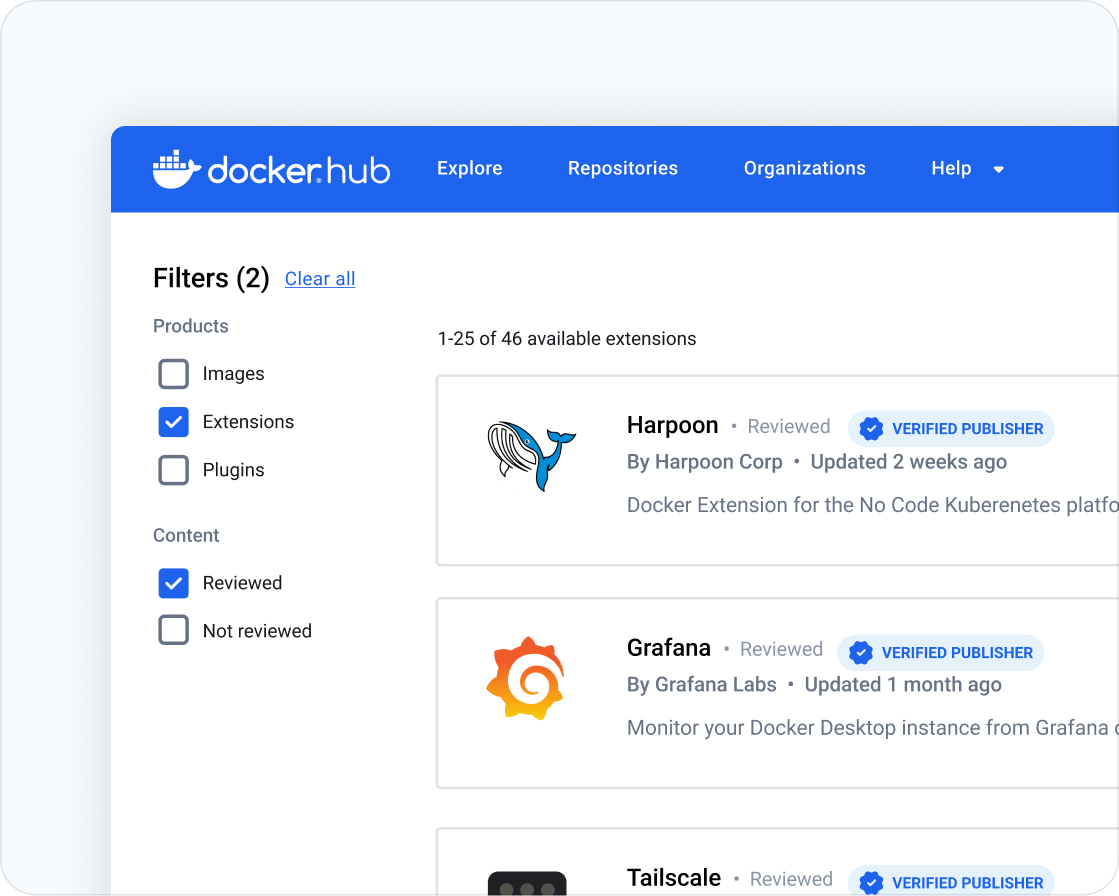Enable the Images product filter
1119x896 pixels.
(173, 373)
